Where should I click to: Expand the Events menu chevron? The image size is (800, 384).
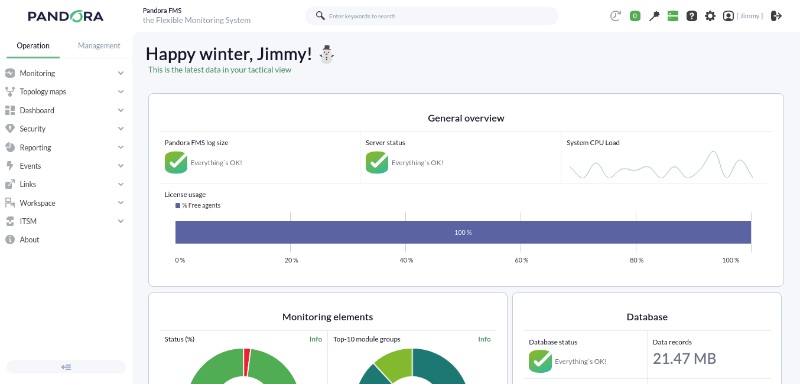(x=121, y=166)
